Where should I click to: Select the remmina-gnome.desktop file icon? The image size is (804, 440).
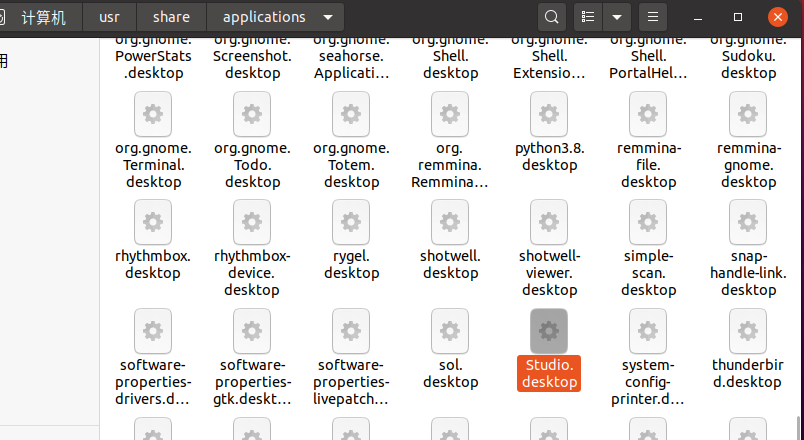pyautogui.click(x=748, y=114)
